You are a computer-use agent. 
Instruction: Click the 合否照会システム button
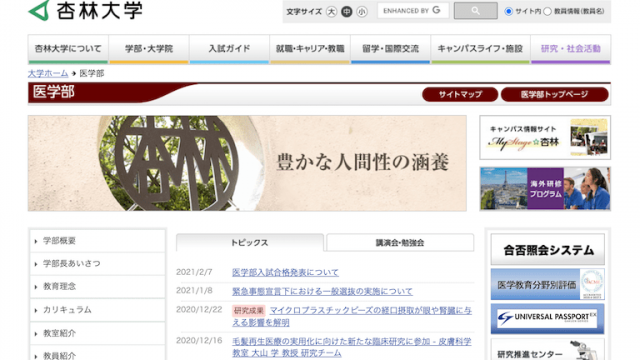(x=547, y=250)
